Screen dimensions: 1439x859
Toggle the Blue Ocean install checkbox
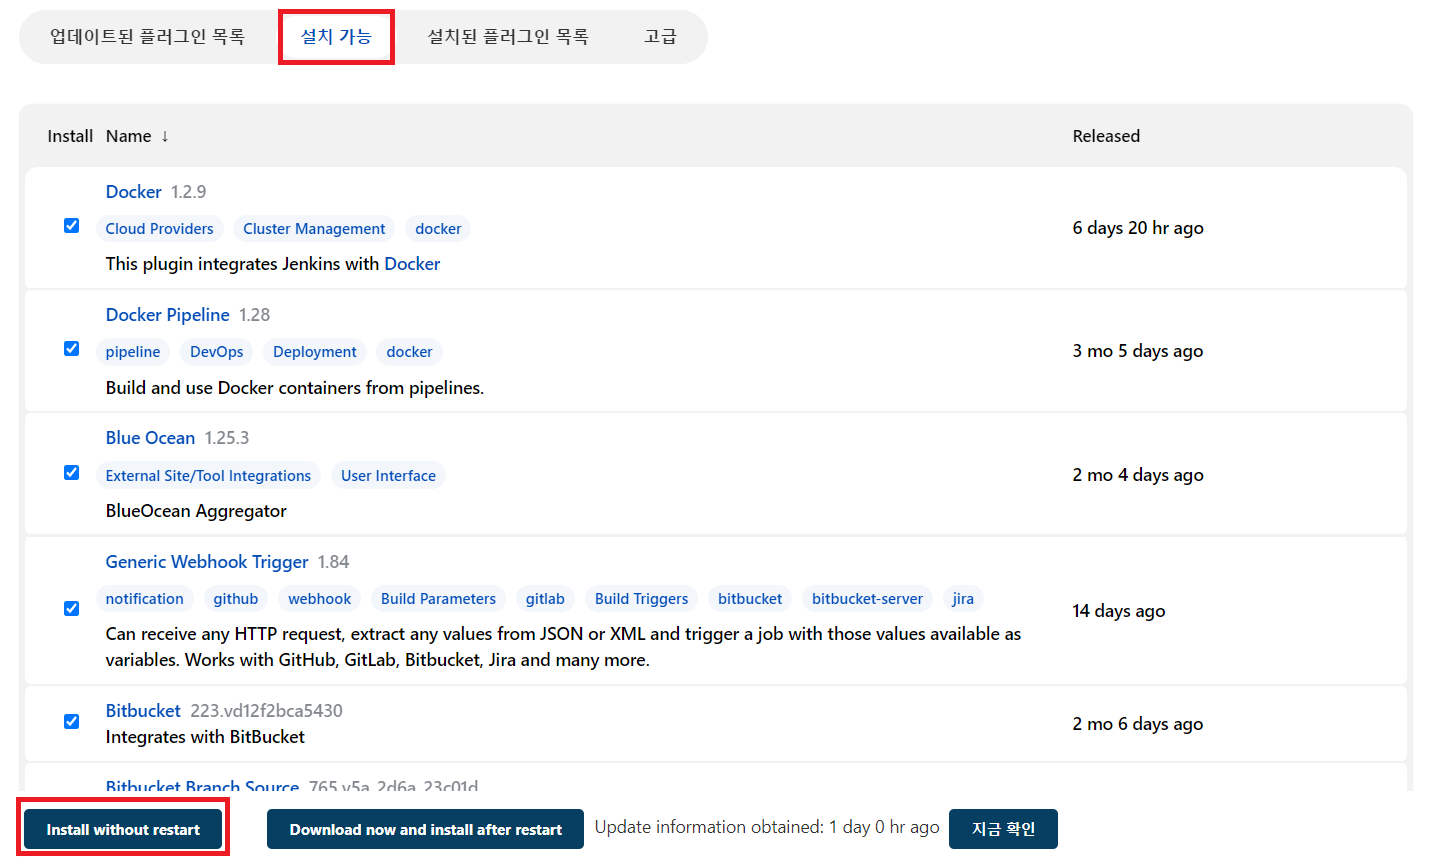(x=72, y=473)
